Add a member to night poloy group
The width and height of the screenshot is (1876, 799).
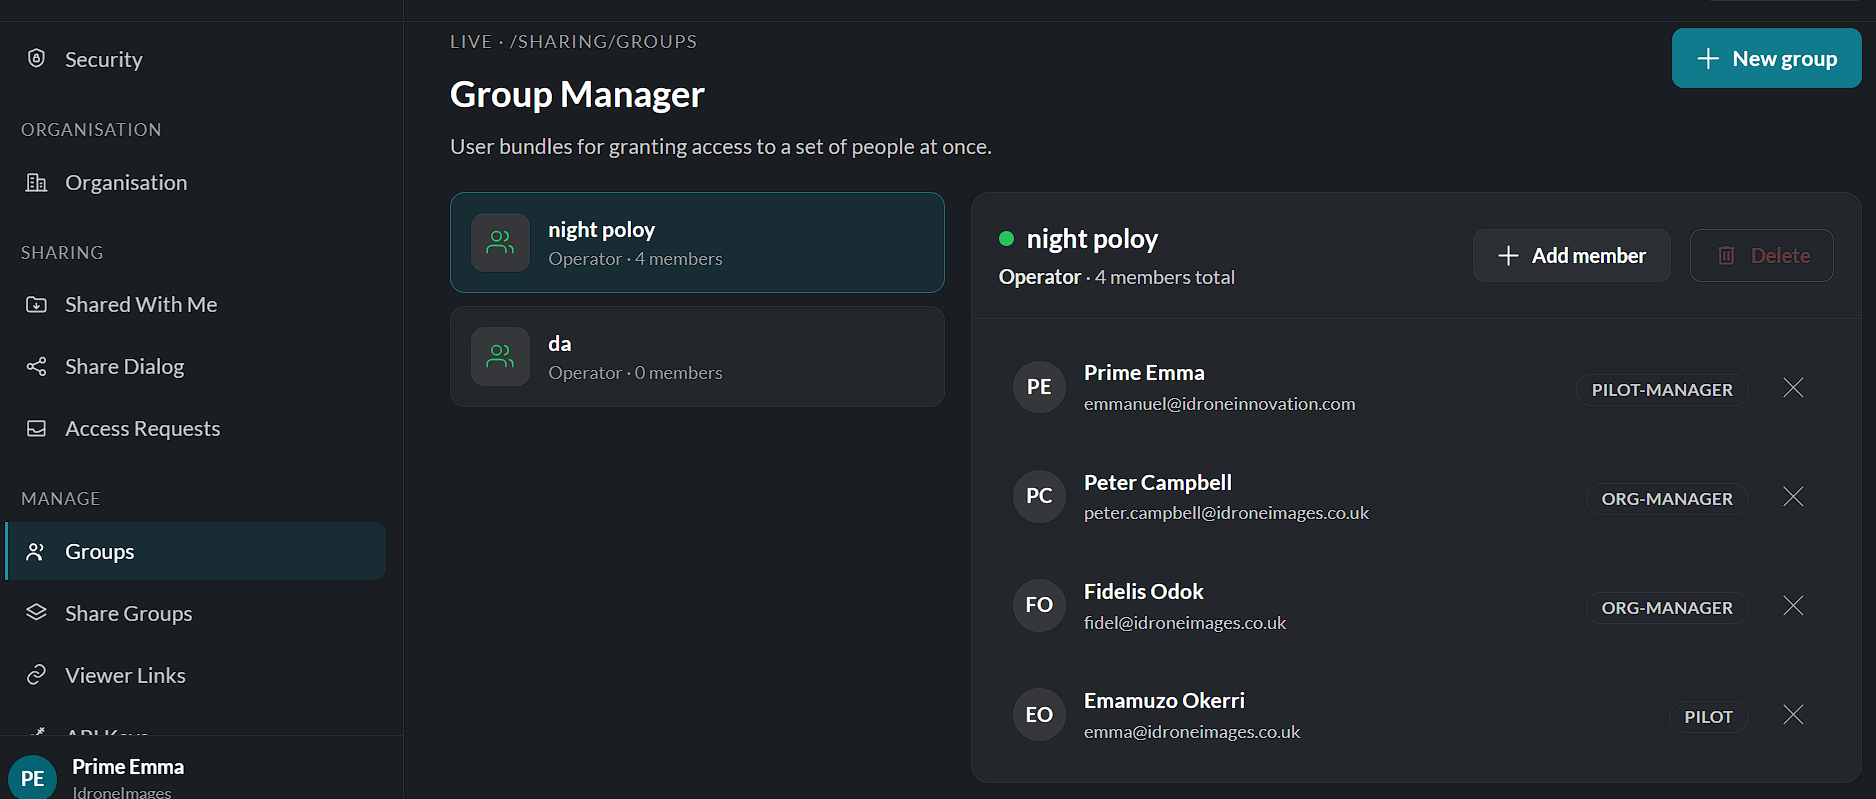(x=1571, y=255)
